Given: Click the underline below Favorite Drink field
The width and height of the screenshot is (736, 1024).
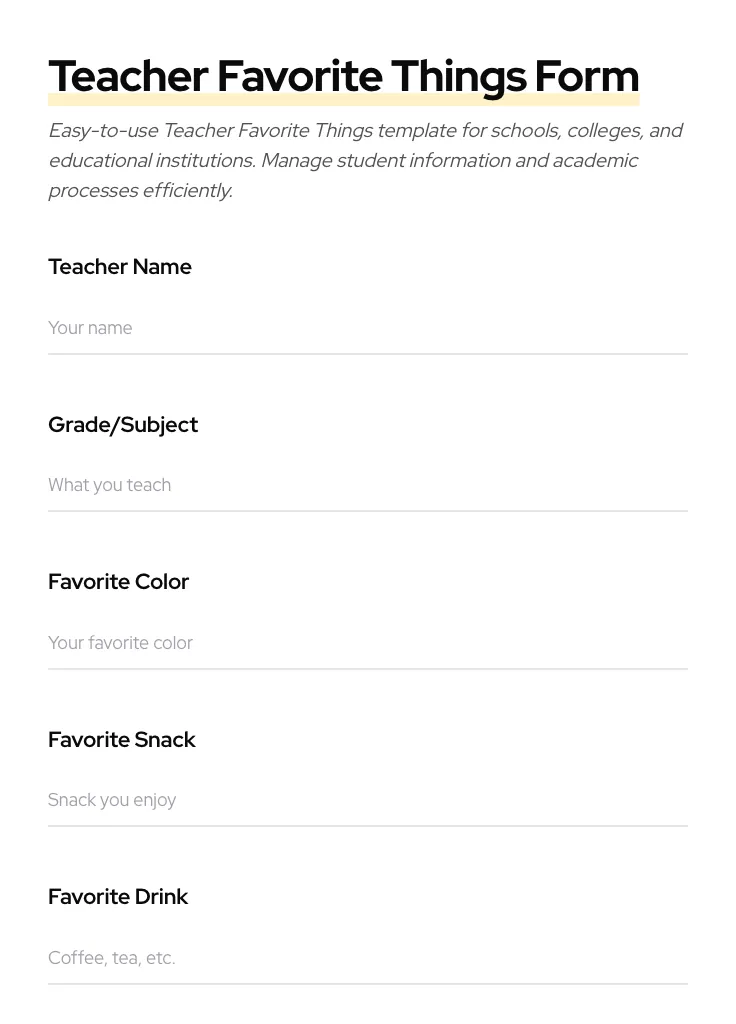Looking at the screenshot, I should pyautogui.click(x=368, y=984).
